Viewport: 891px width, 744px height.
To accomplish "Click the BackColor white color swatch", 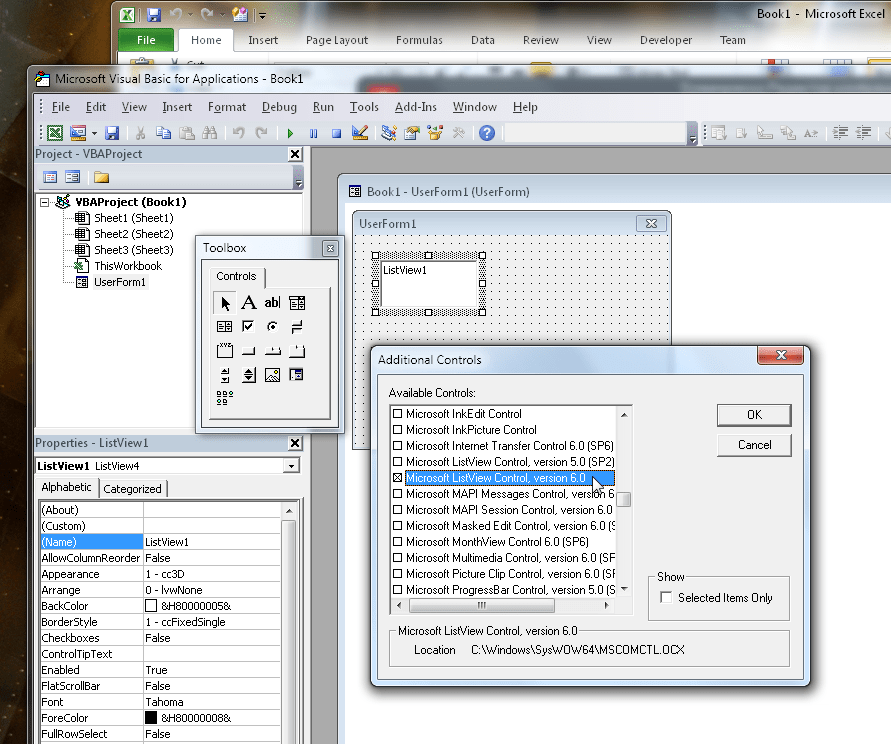I will tap(151, 606).
